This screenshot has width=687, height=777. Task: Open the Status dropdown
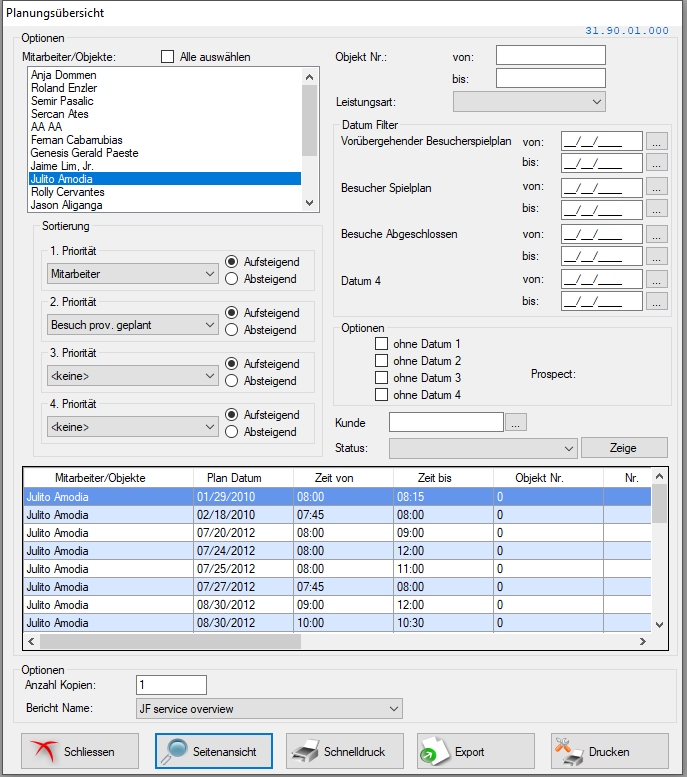[483, 448]
